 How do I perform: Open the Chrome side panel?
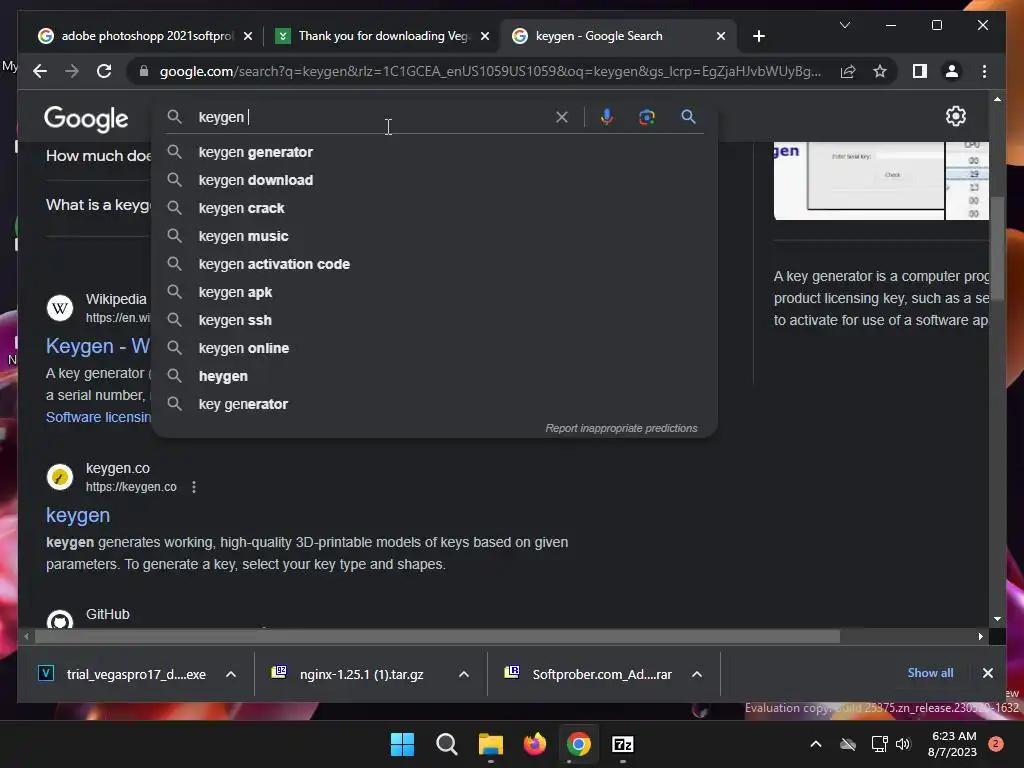tap(920, 71)
